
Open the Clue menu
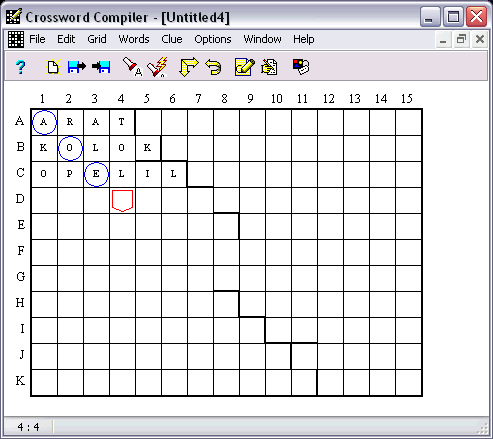[x=172, y=39]
